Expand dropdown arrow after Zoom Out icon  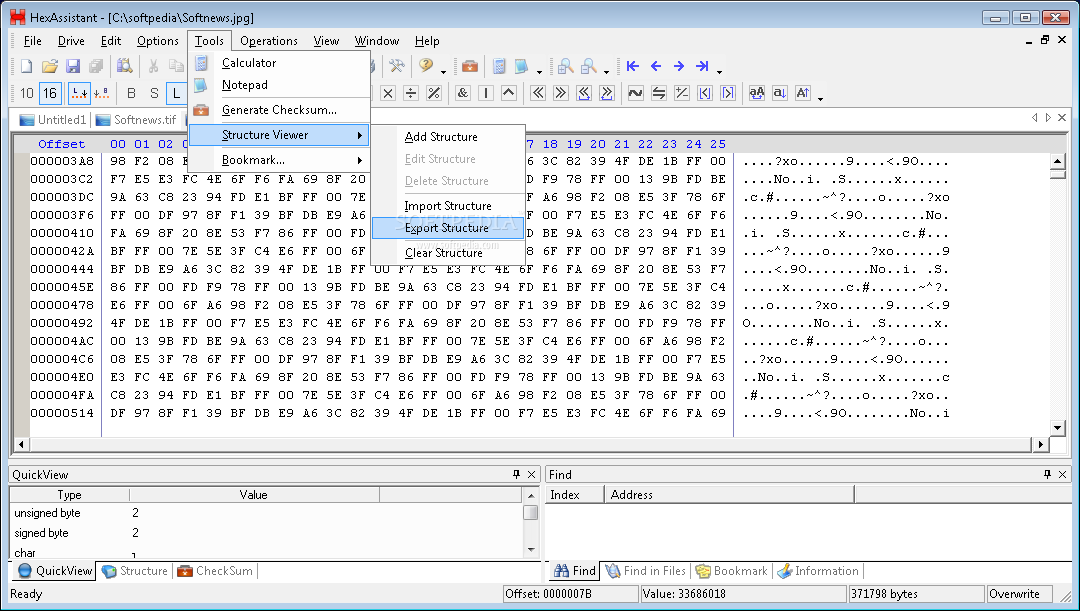606,72
